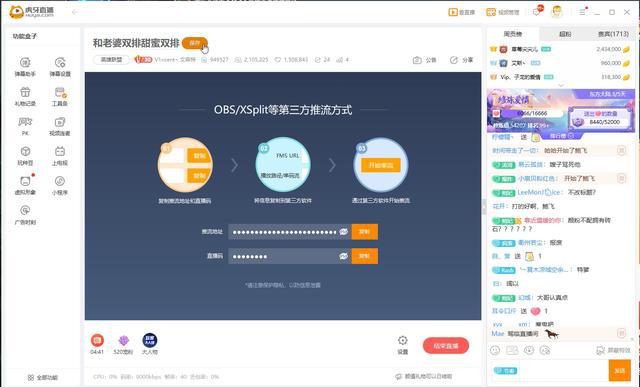Open the 工具盒 toolbox icon

point(60,96)
